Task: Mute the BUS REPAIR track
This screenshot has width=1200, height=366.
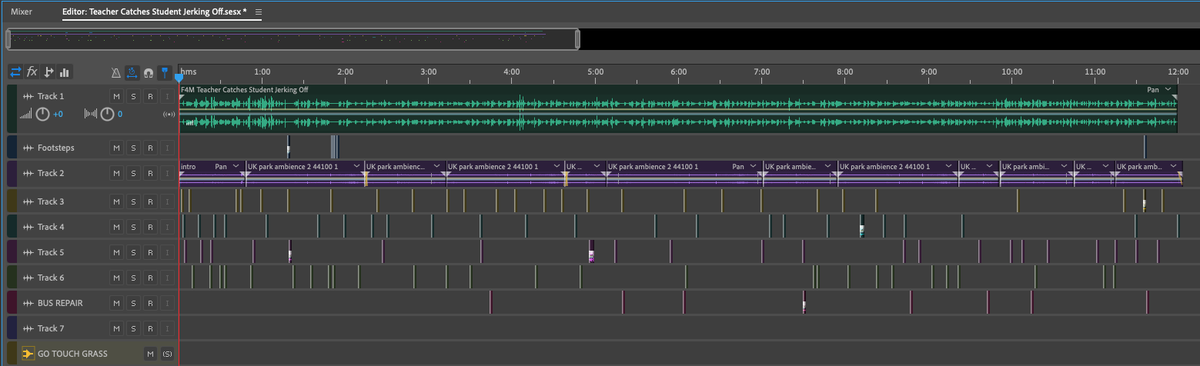Action: click(117, 302)
